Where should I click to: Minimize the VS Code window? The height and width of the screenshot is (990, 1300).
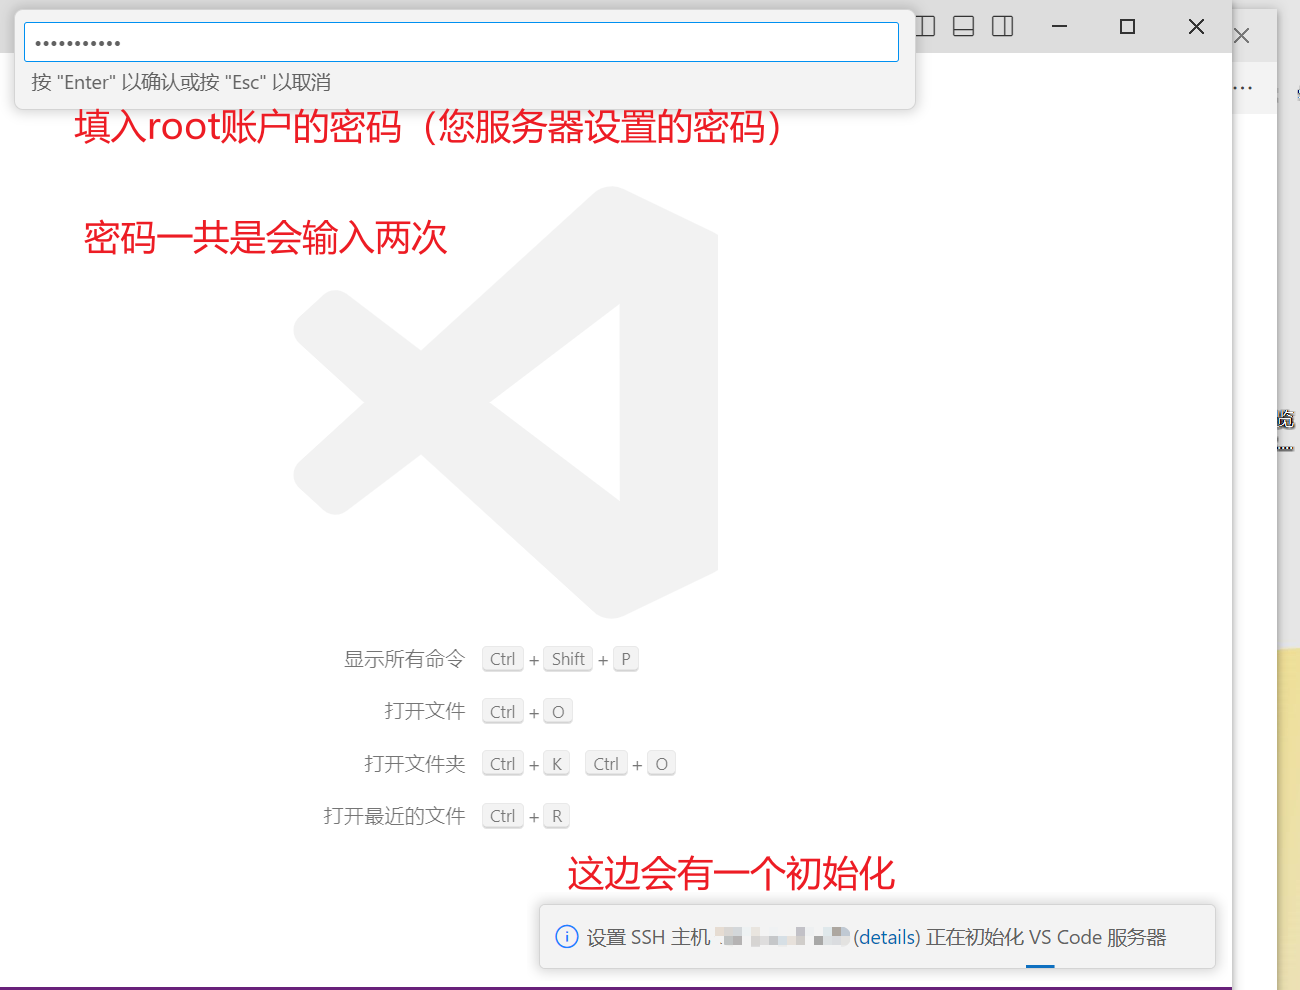tap(1060, 26)
